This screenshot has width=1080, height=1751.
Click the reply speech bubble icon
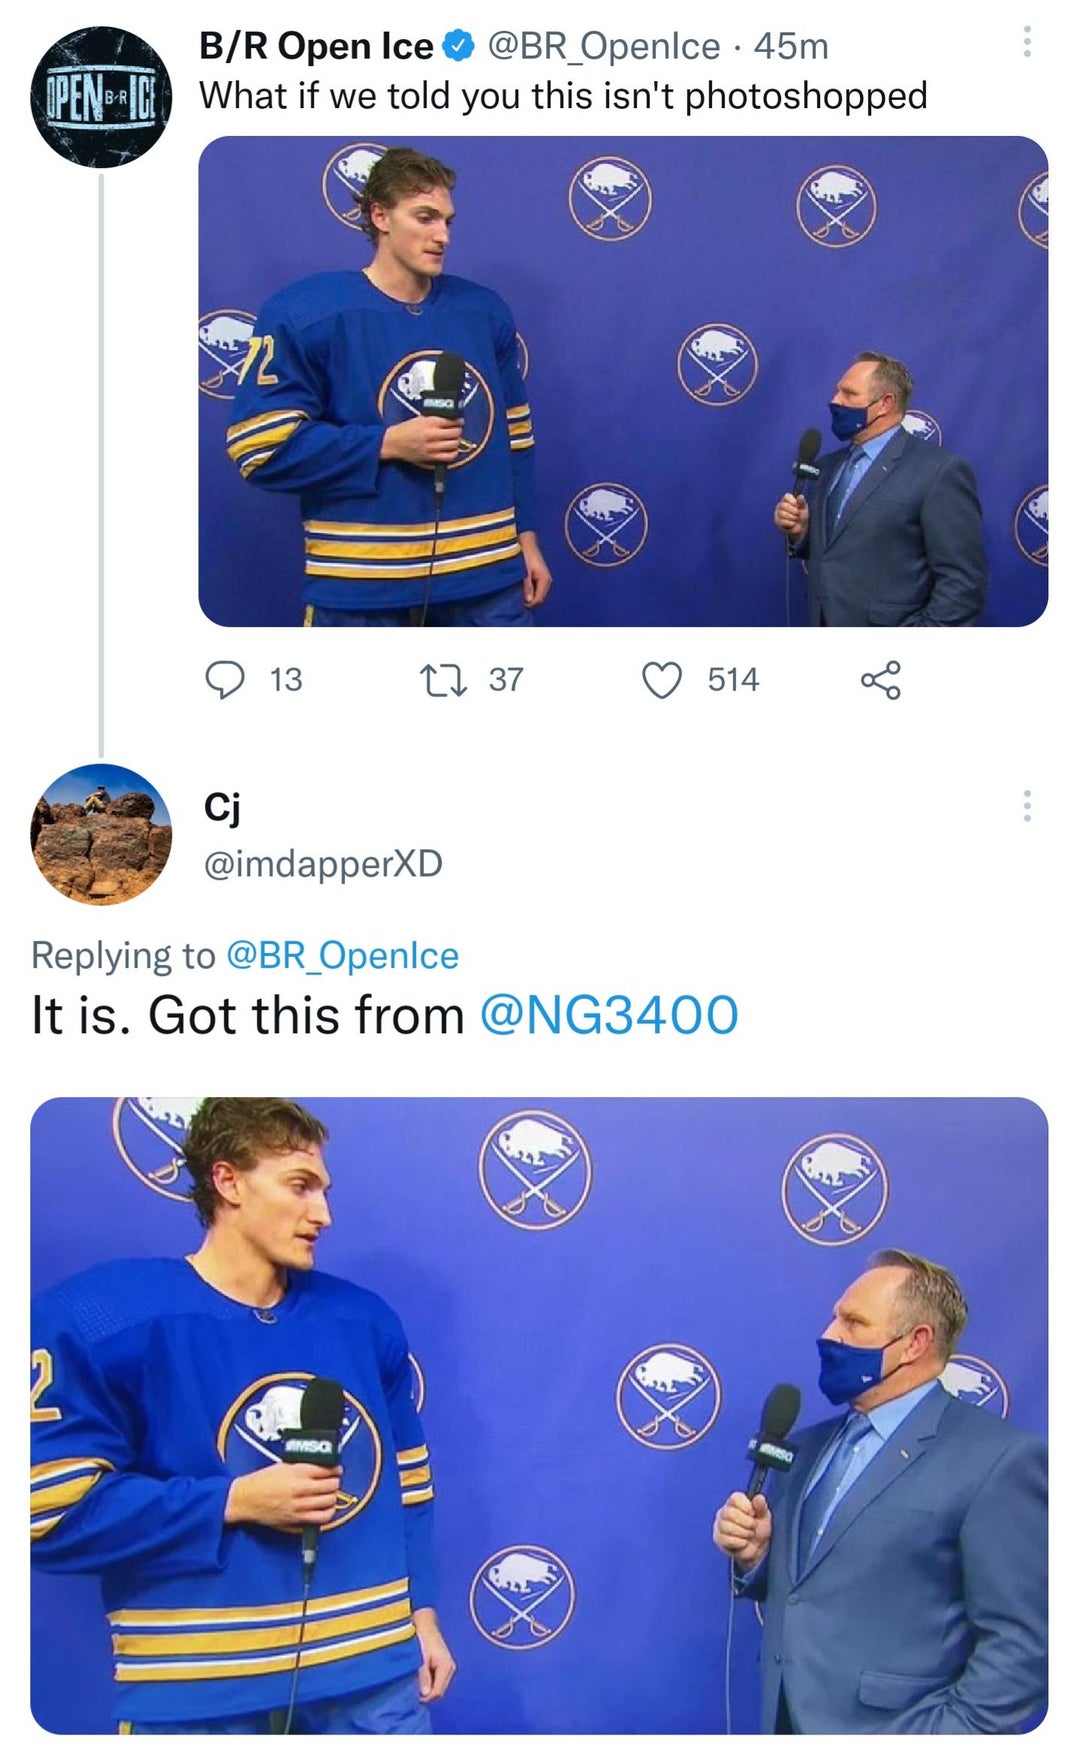[225, 680]
